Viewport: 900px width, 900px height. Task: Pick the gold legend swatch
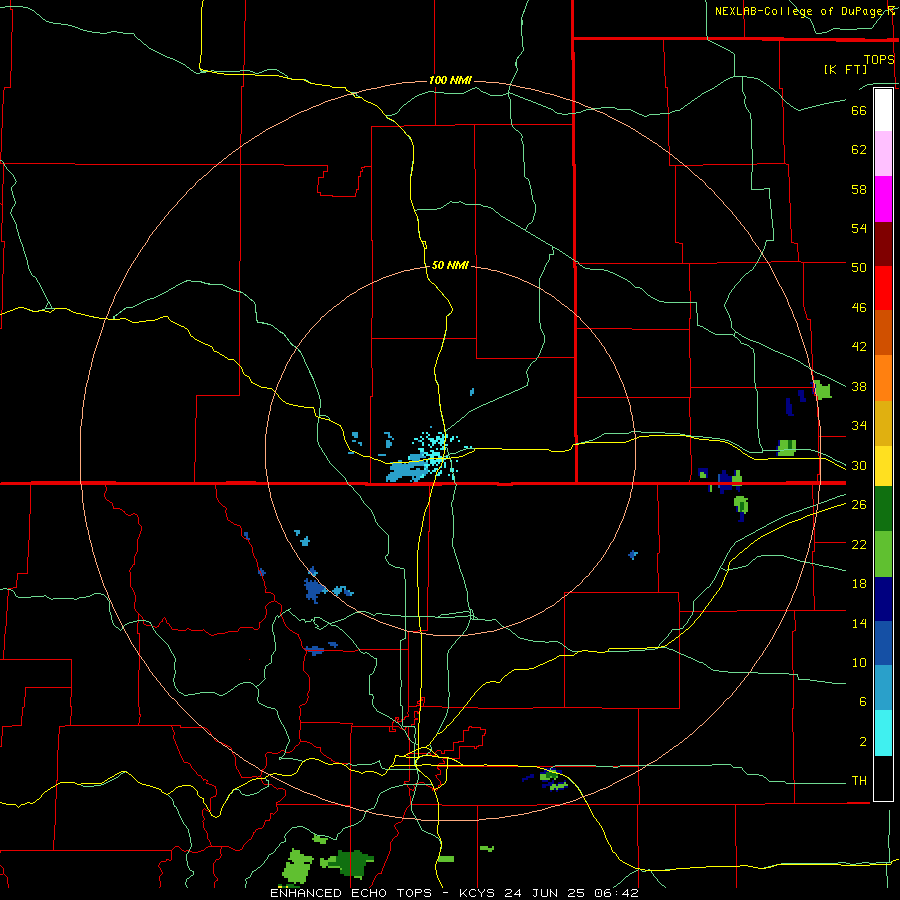coord(883,423)
